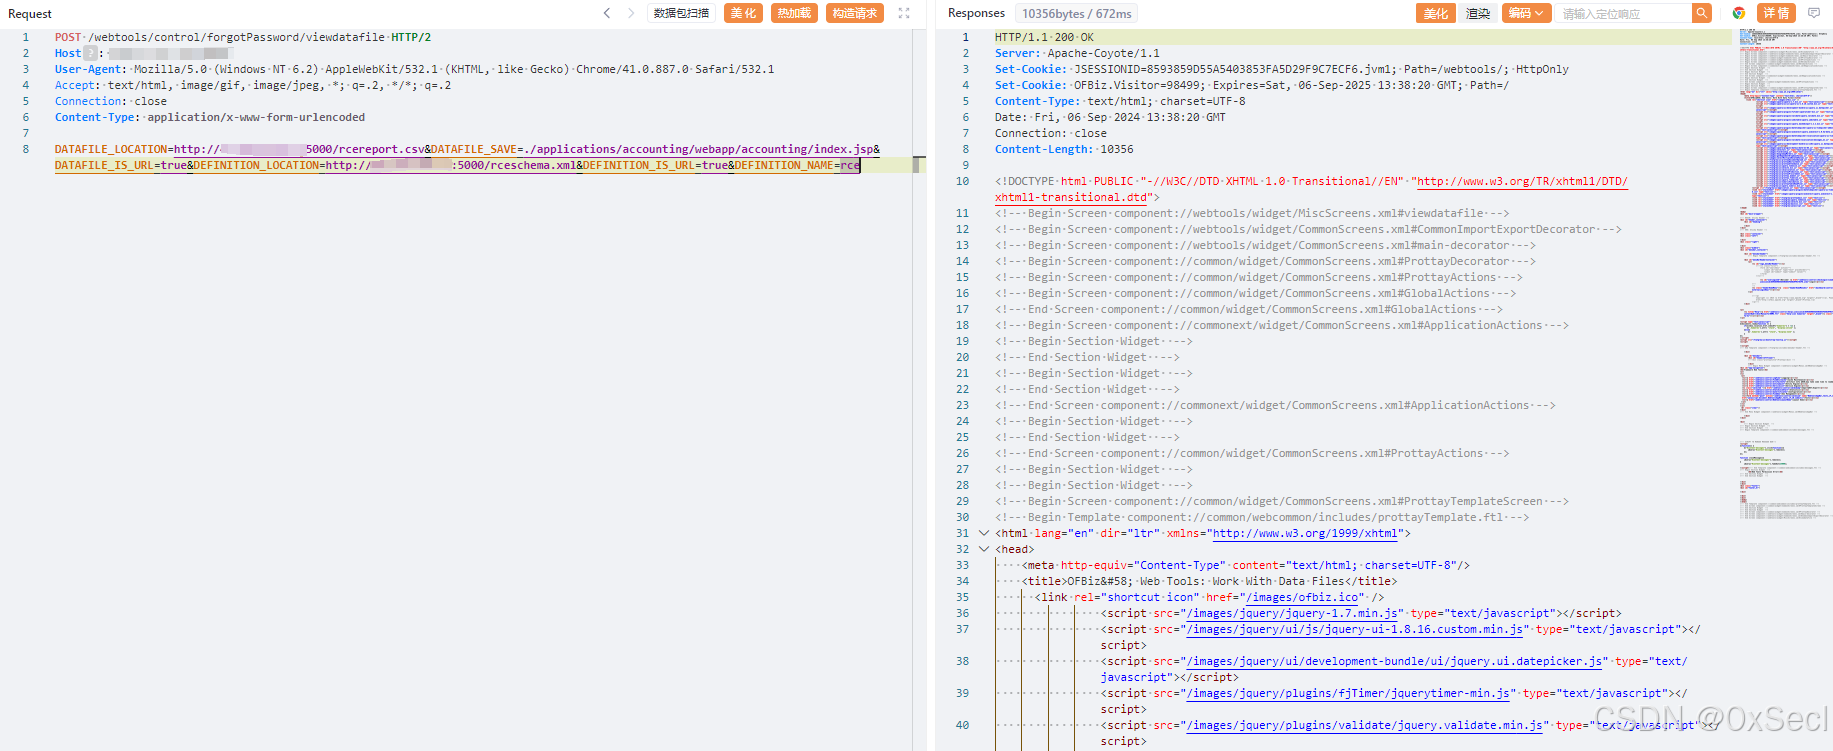
Task: Click the Connection: close header in Request
Action: (x=111, y=101)
